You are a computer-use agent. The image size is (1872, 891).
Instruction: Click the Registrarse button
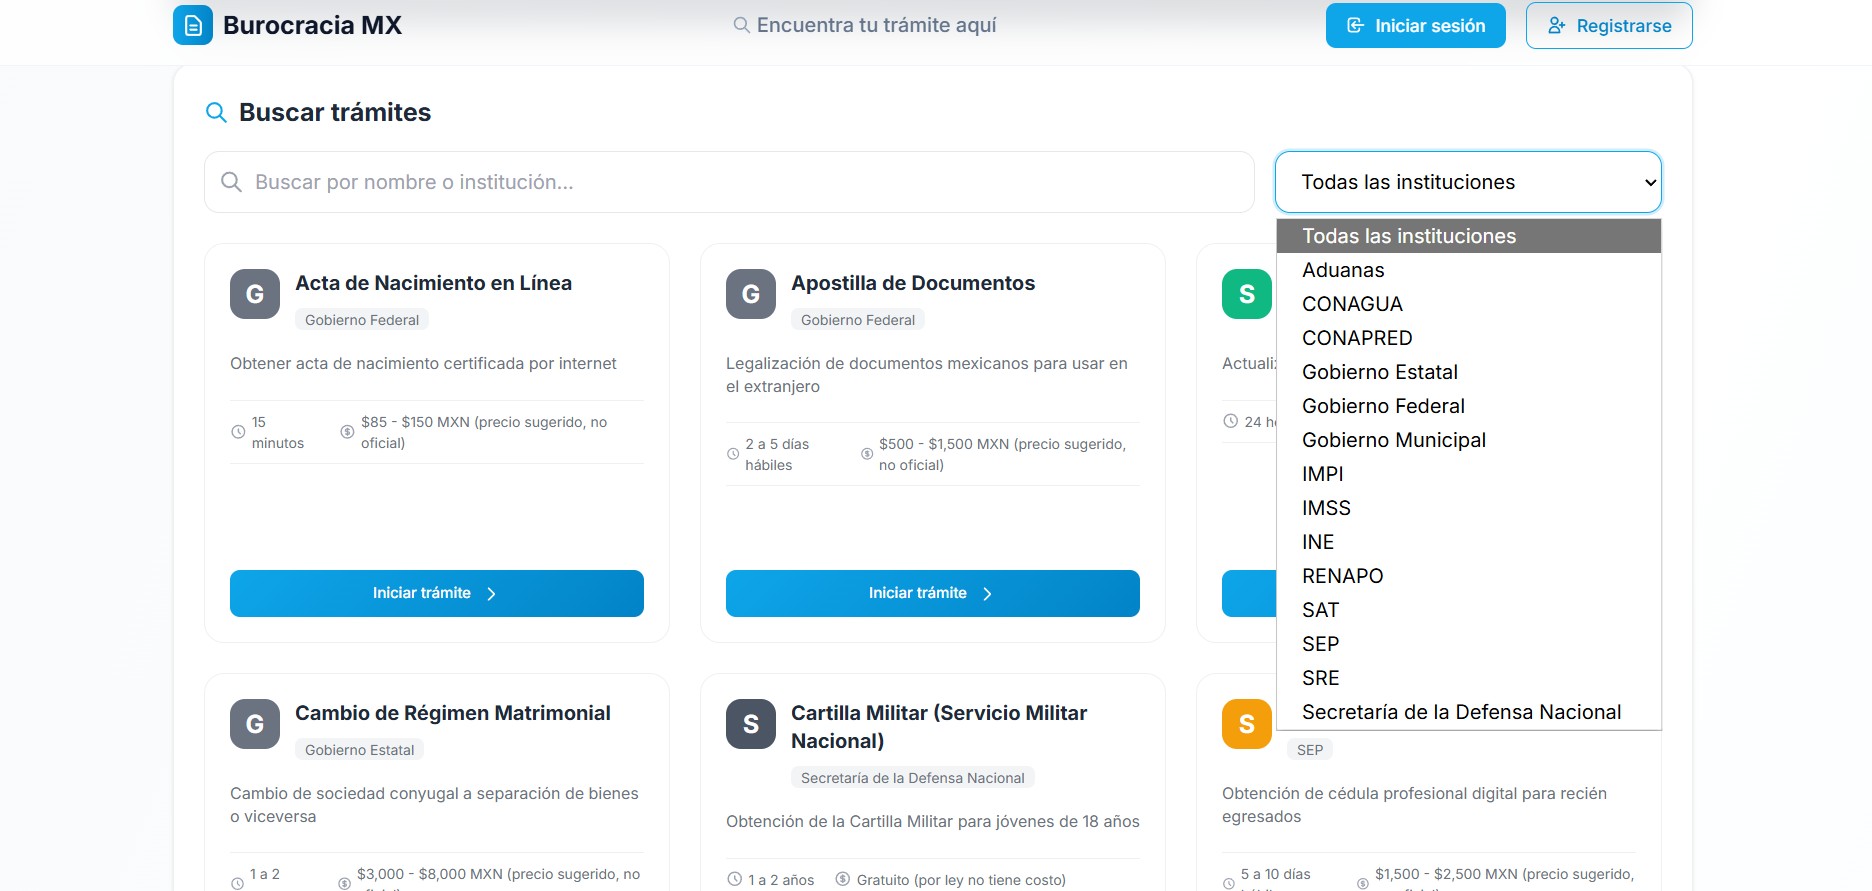1609,25
